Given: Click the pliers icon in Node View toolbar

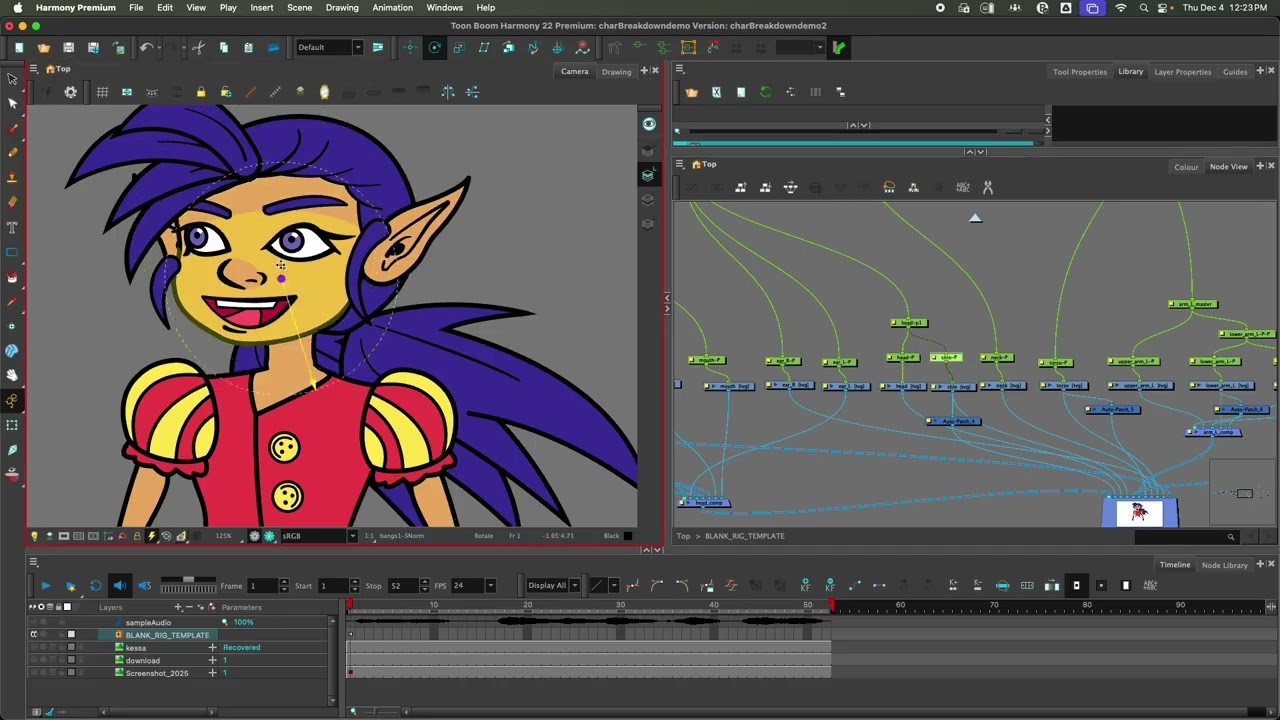Looking at the screenshot, I should 987,187.
